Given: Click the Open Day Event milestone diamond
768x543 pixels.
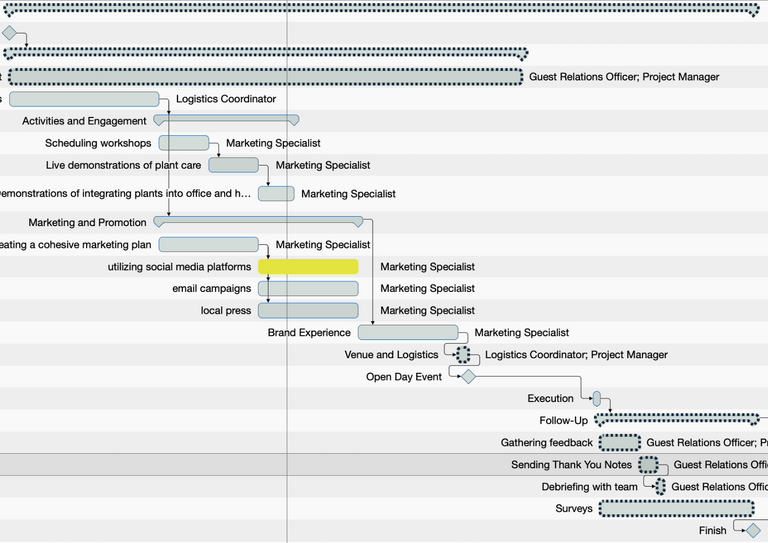Looking at the screenshot, I should pos(467,377).
